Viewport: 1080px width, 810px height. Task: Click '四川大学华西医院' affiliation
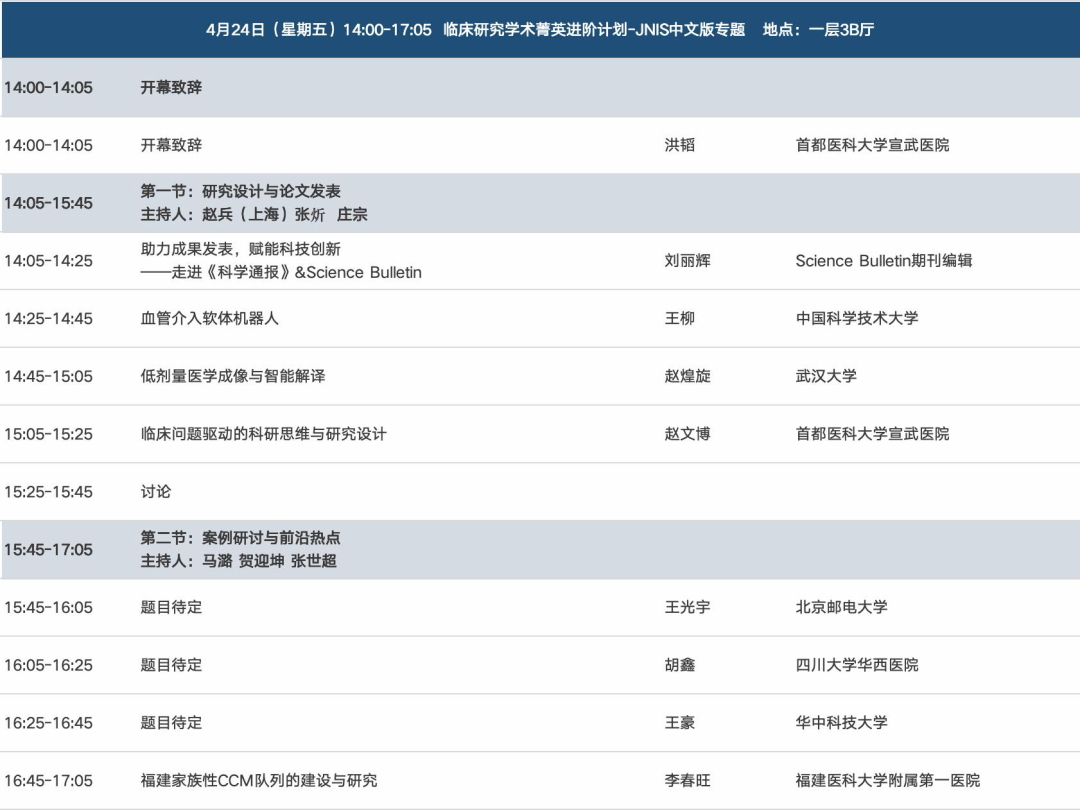[857, 665]
